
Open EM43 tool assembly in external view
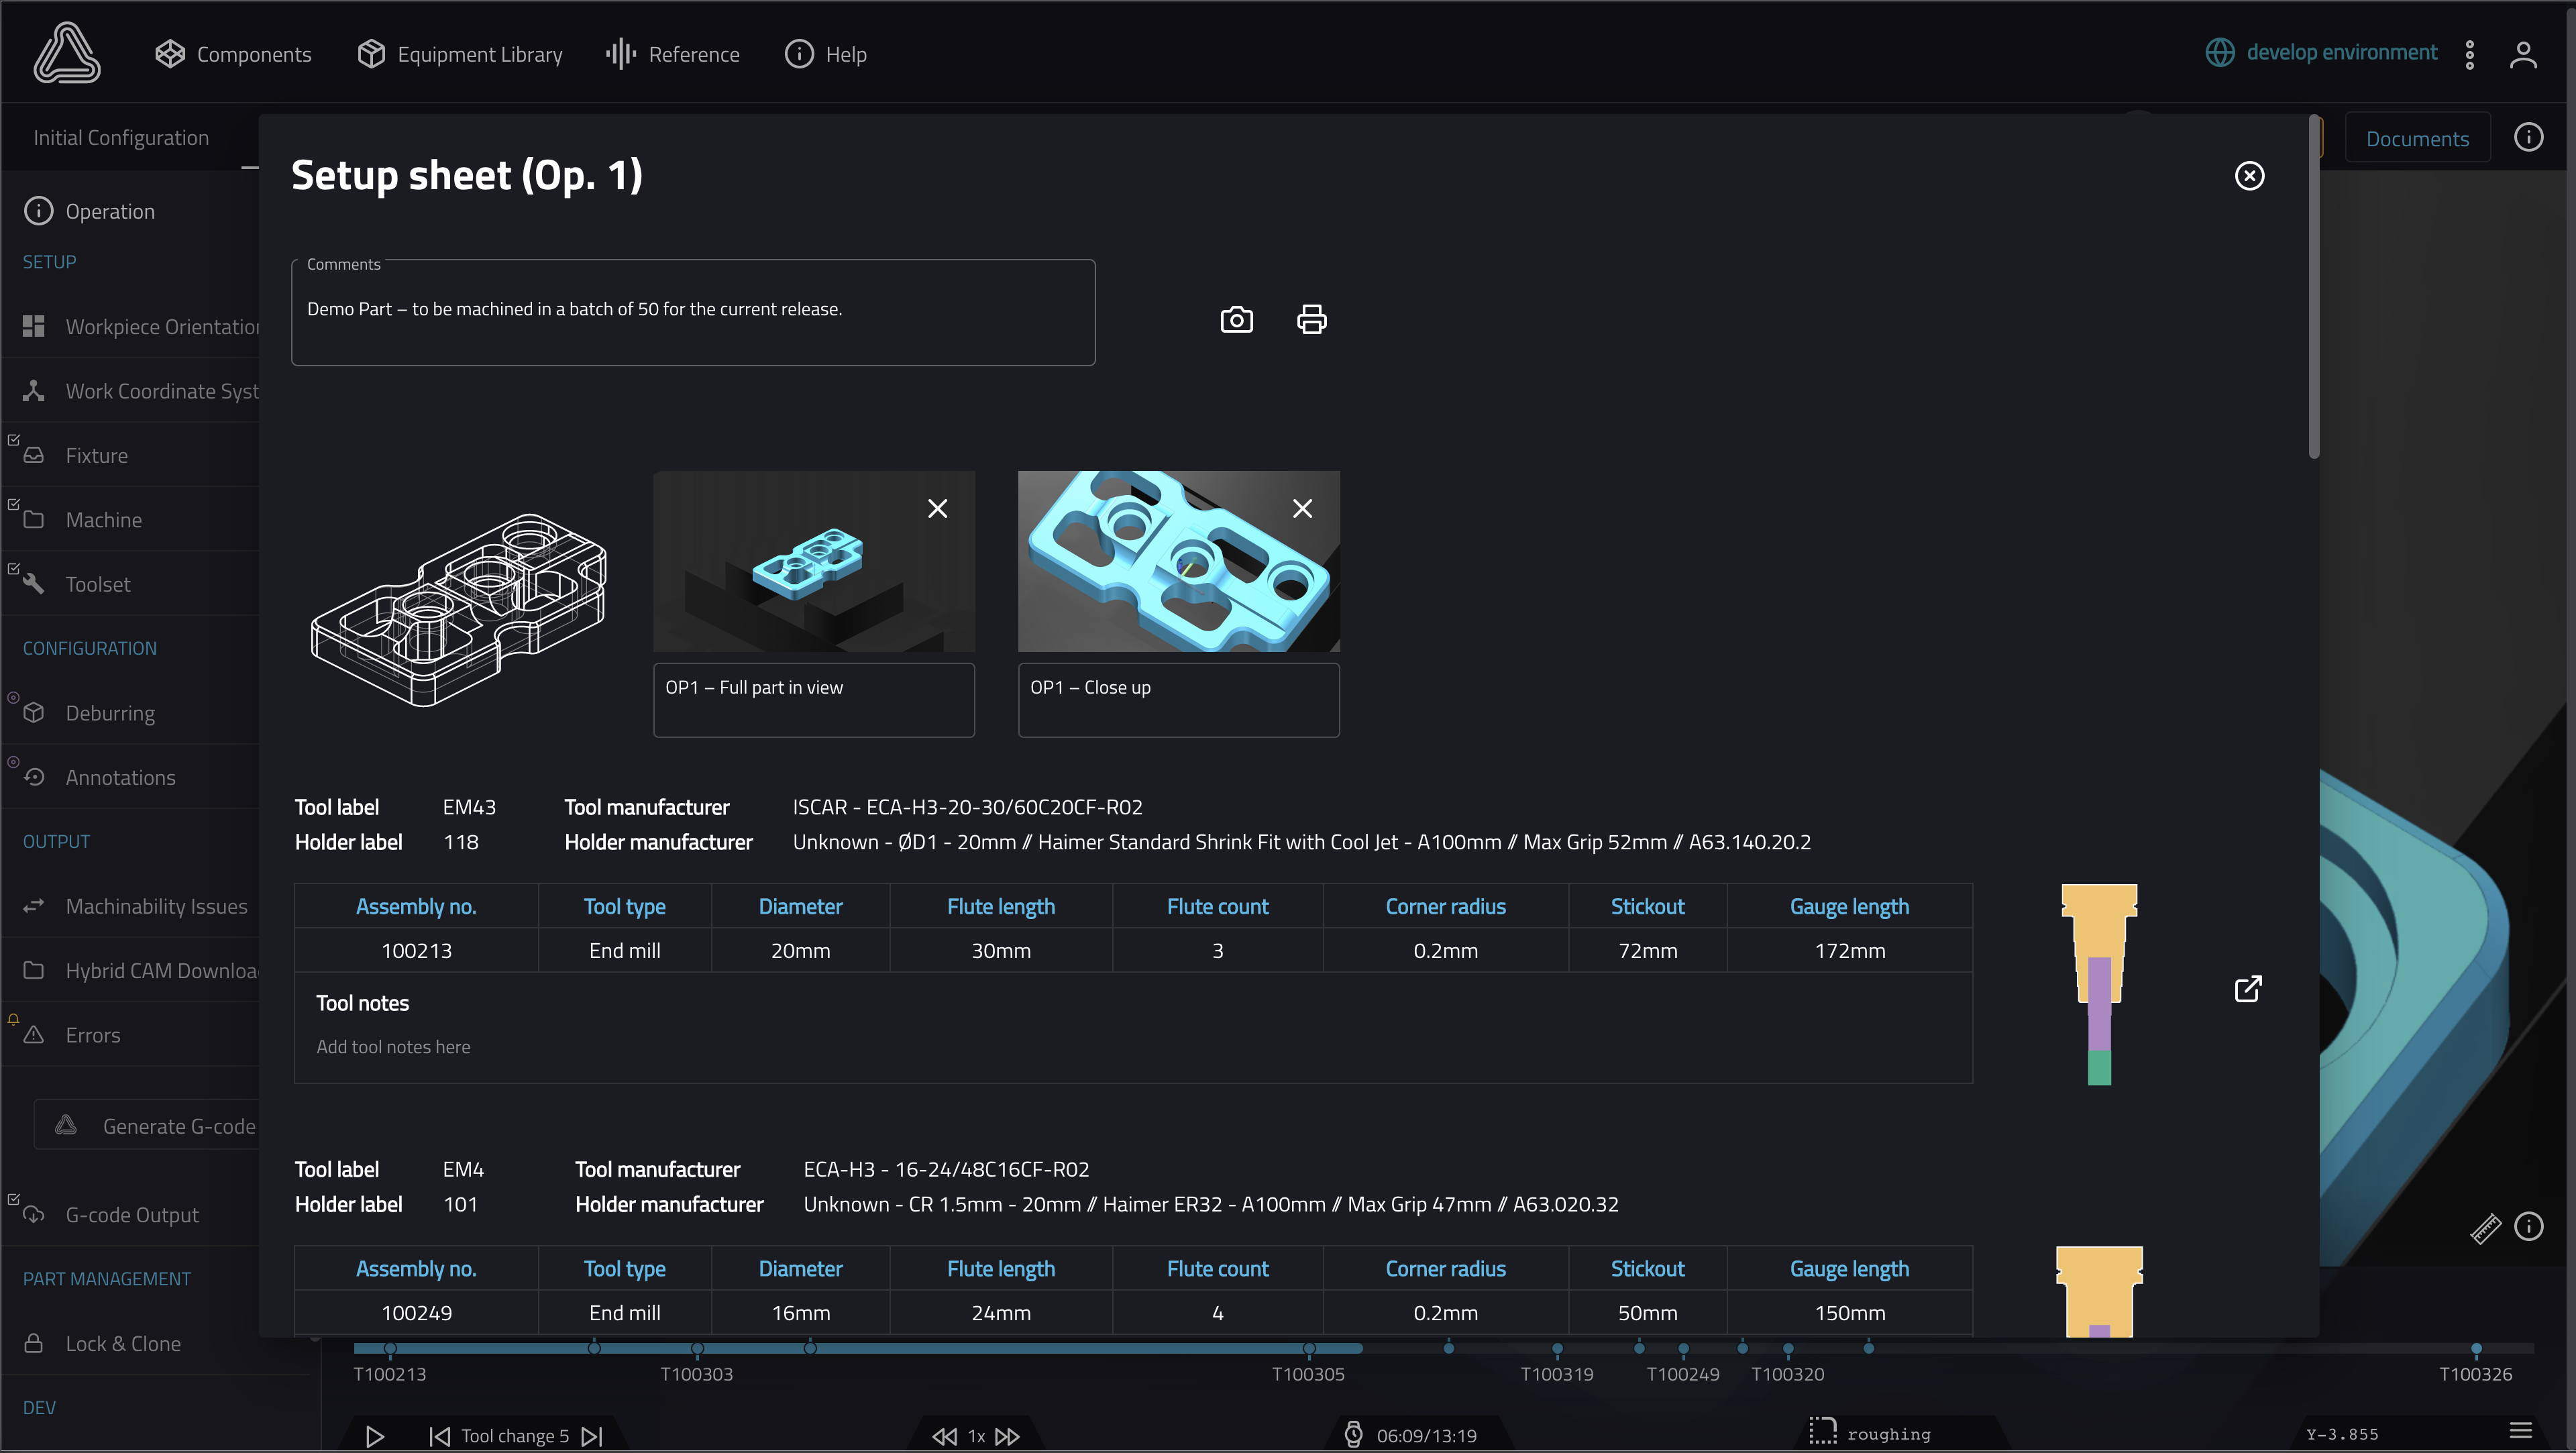2248,988
